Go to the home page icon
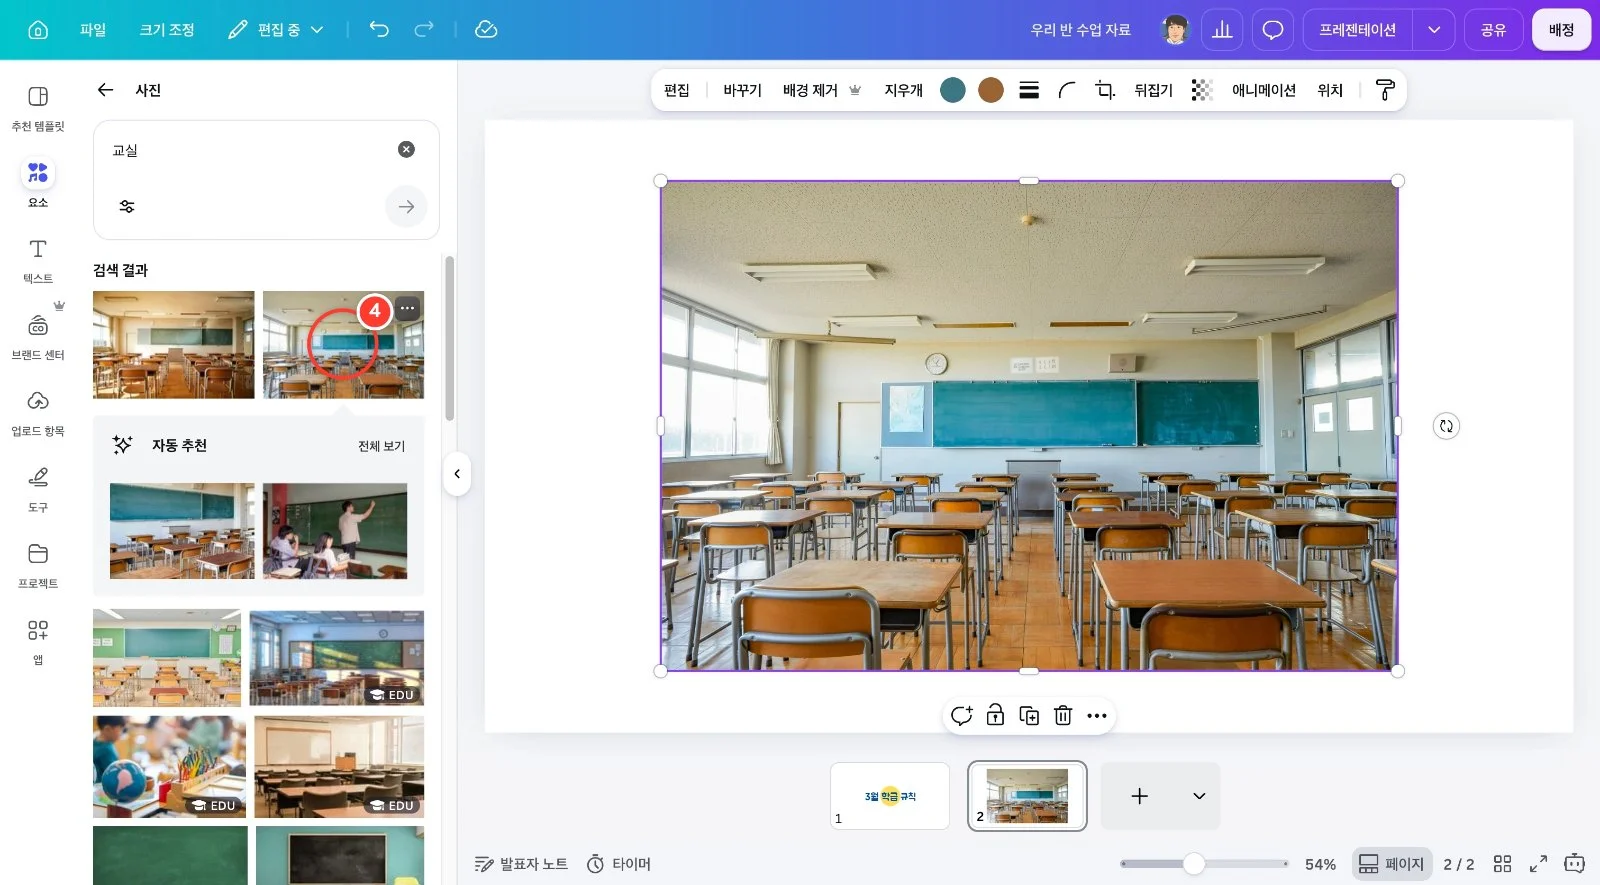The width and height of the screenshot is (1600, 885). pos(38,30)
